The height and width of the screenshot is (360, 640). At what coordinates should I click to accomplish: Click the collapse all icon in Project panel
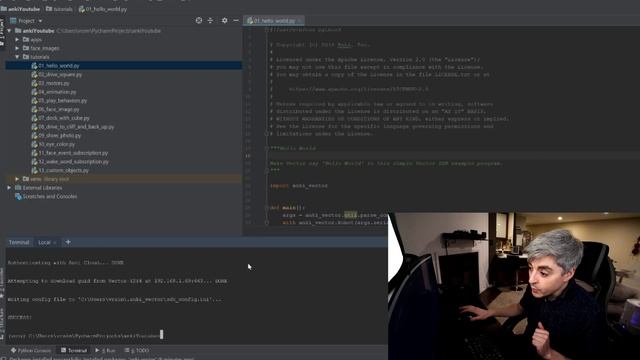coord(210,20)
